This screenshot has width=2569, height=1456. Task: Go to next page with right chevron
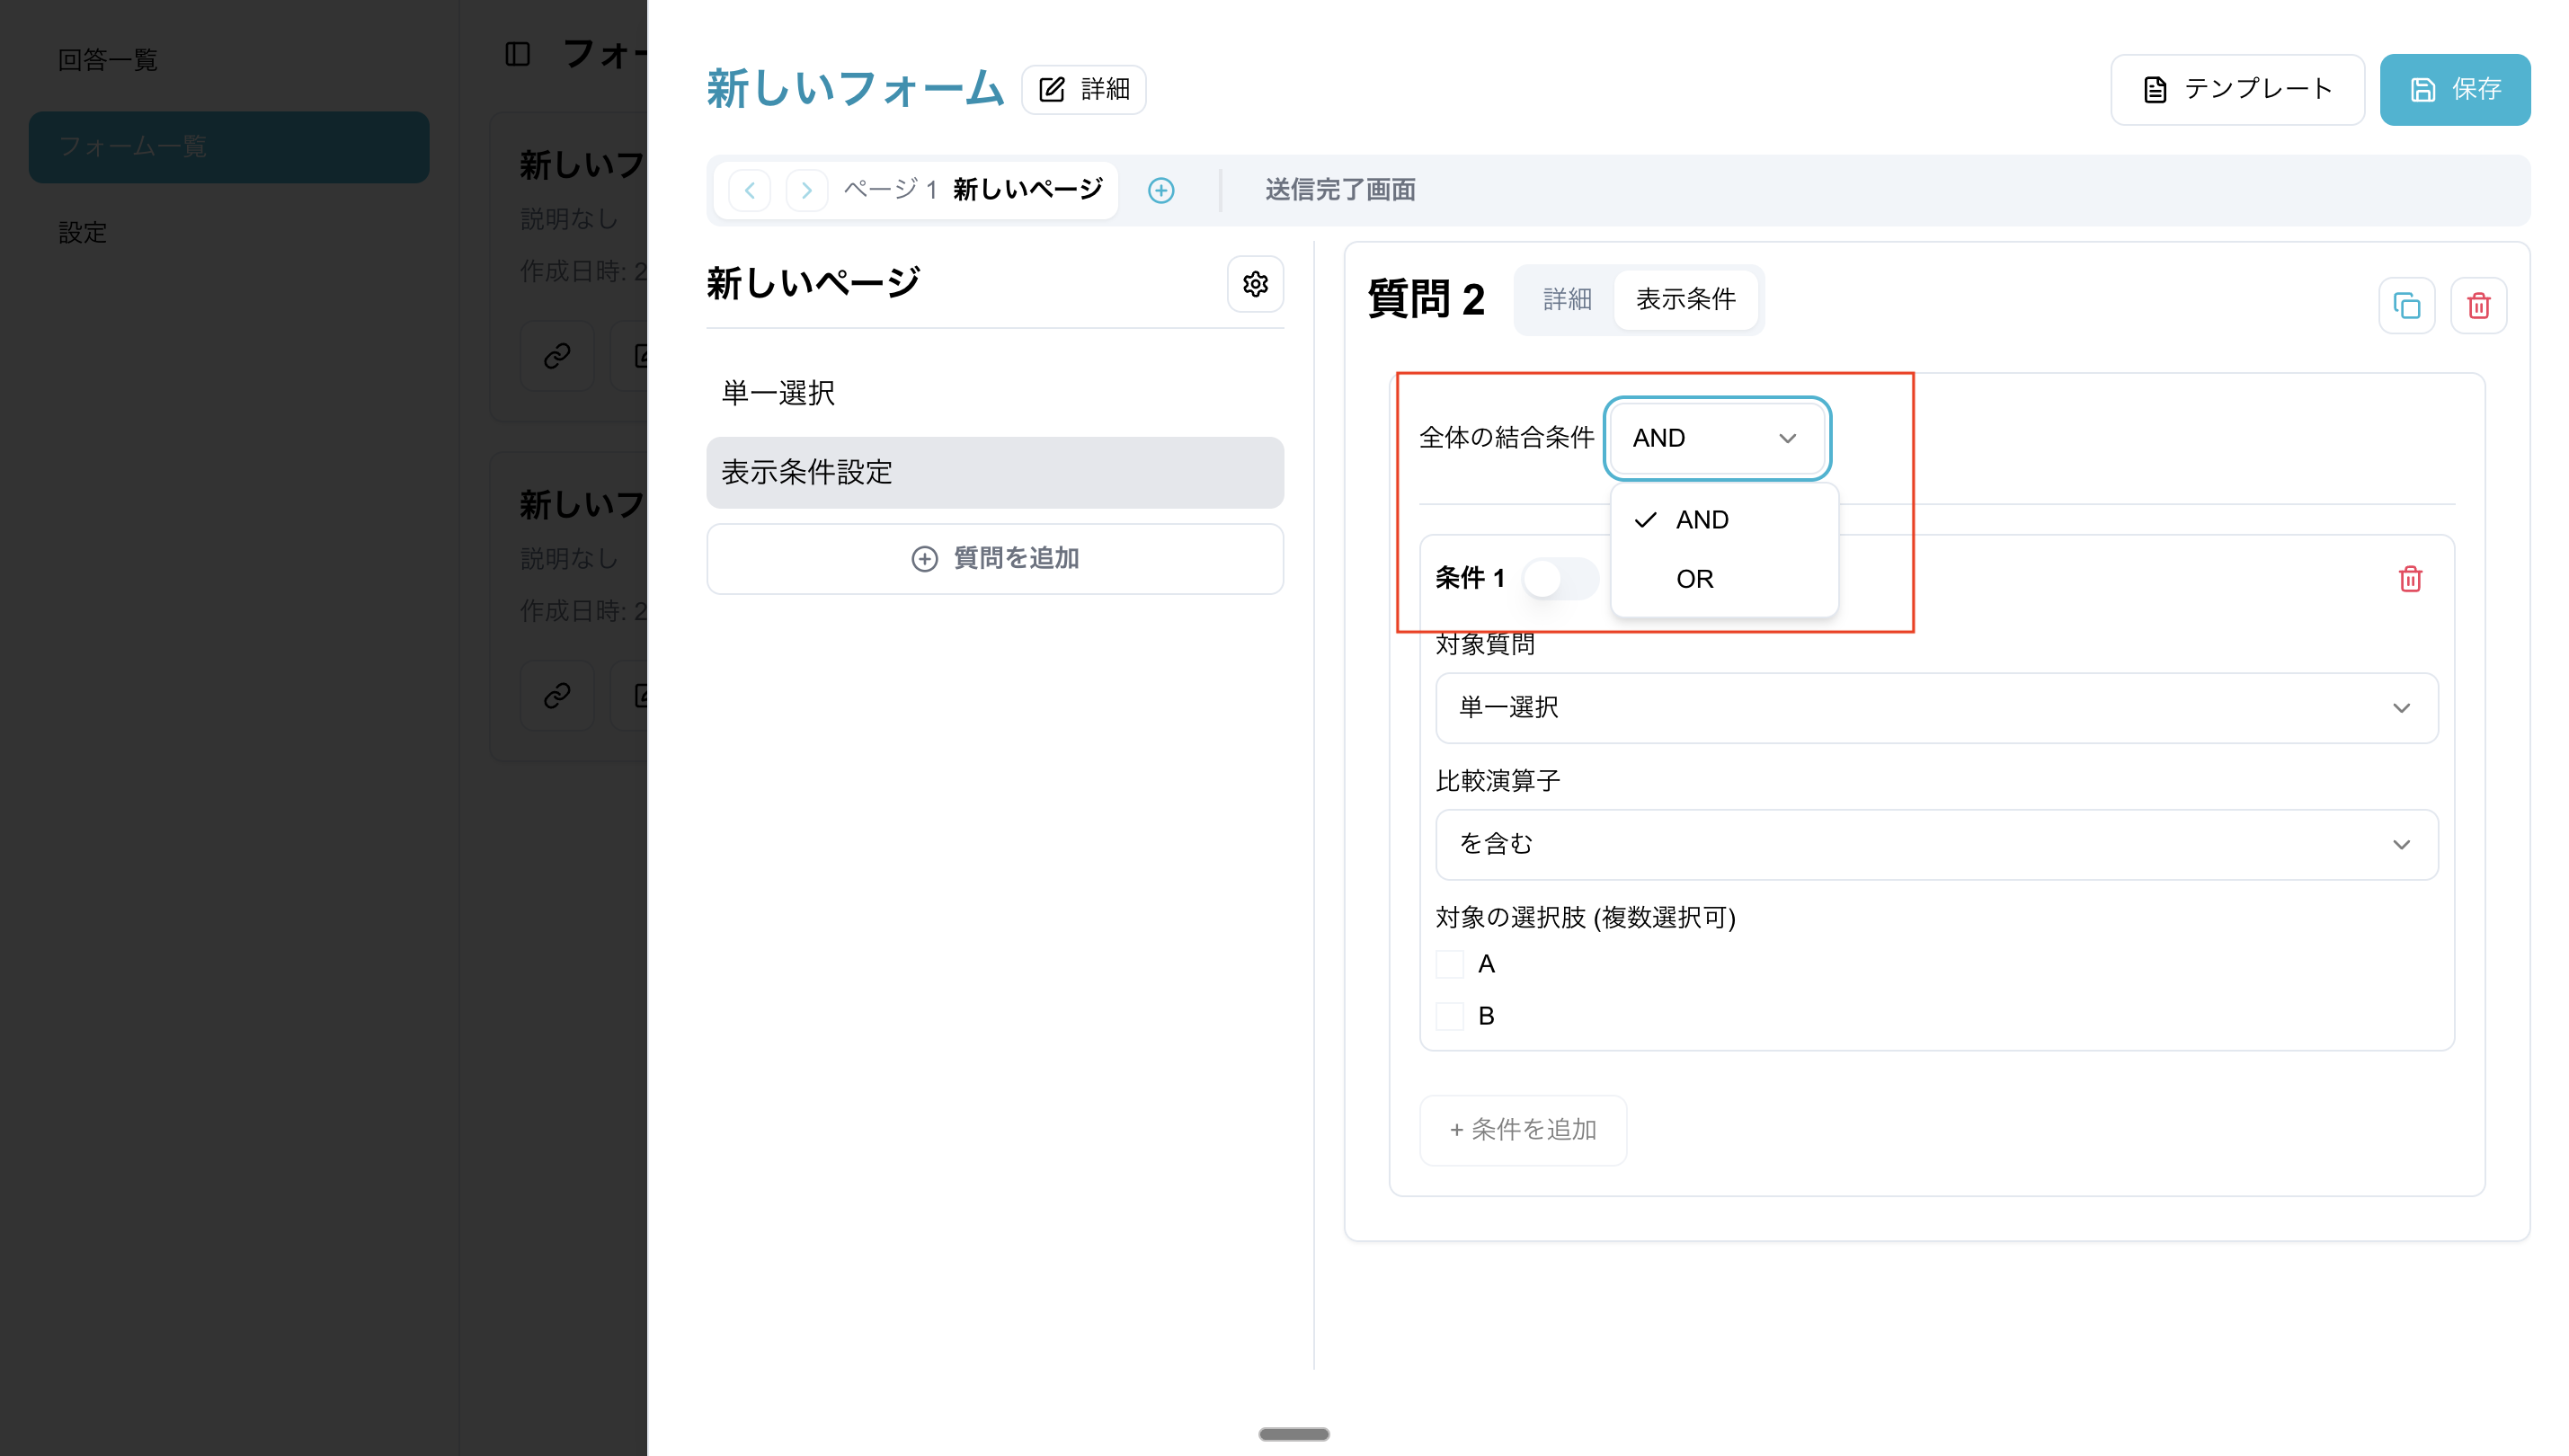[x=806, y=190]
